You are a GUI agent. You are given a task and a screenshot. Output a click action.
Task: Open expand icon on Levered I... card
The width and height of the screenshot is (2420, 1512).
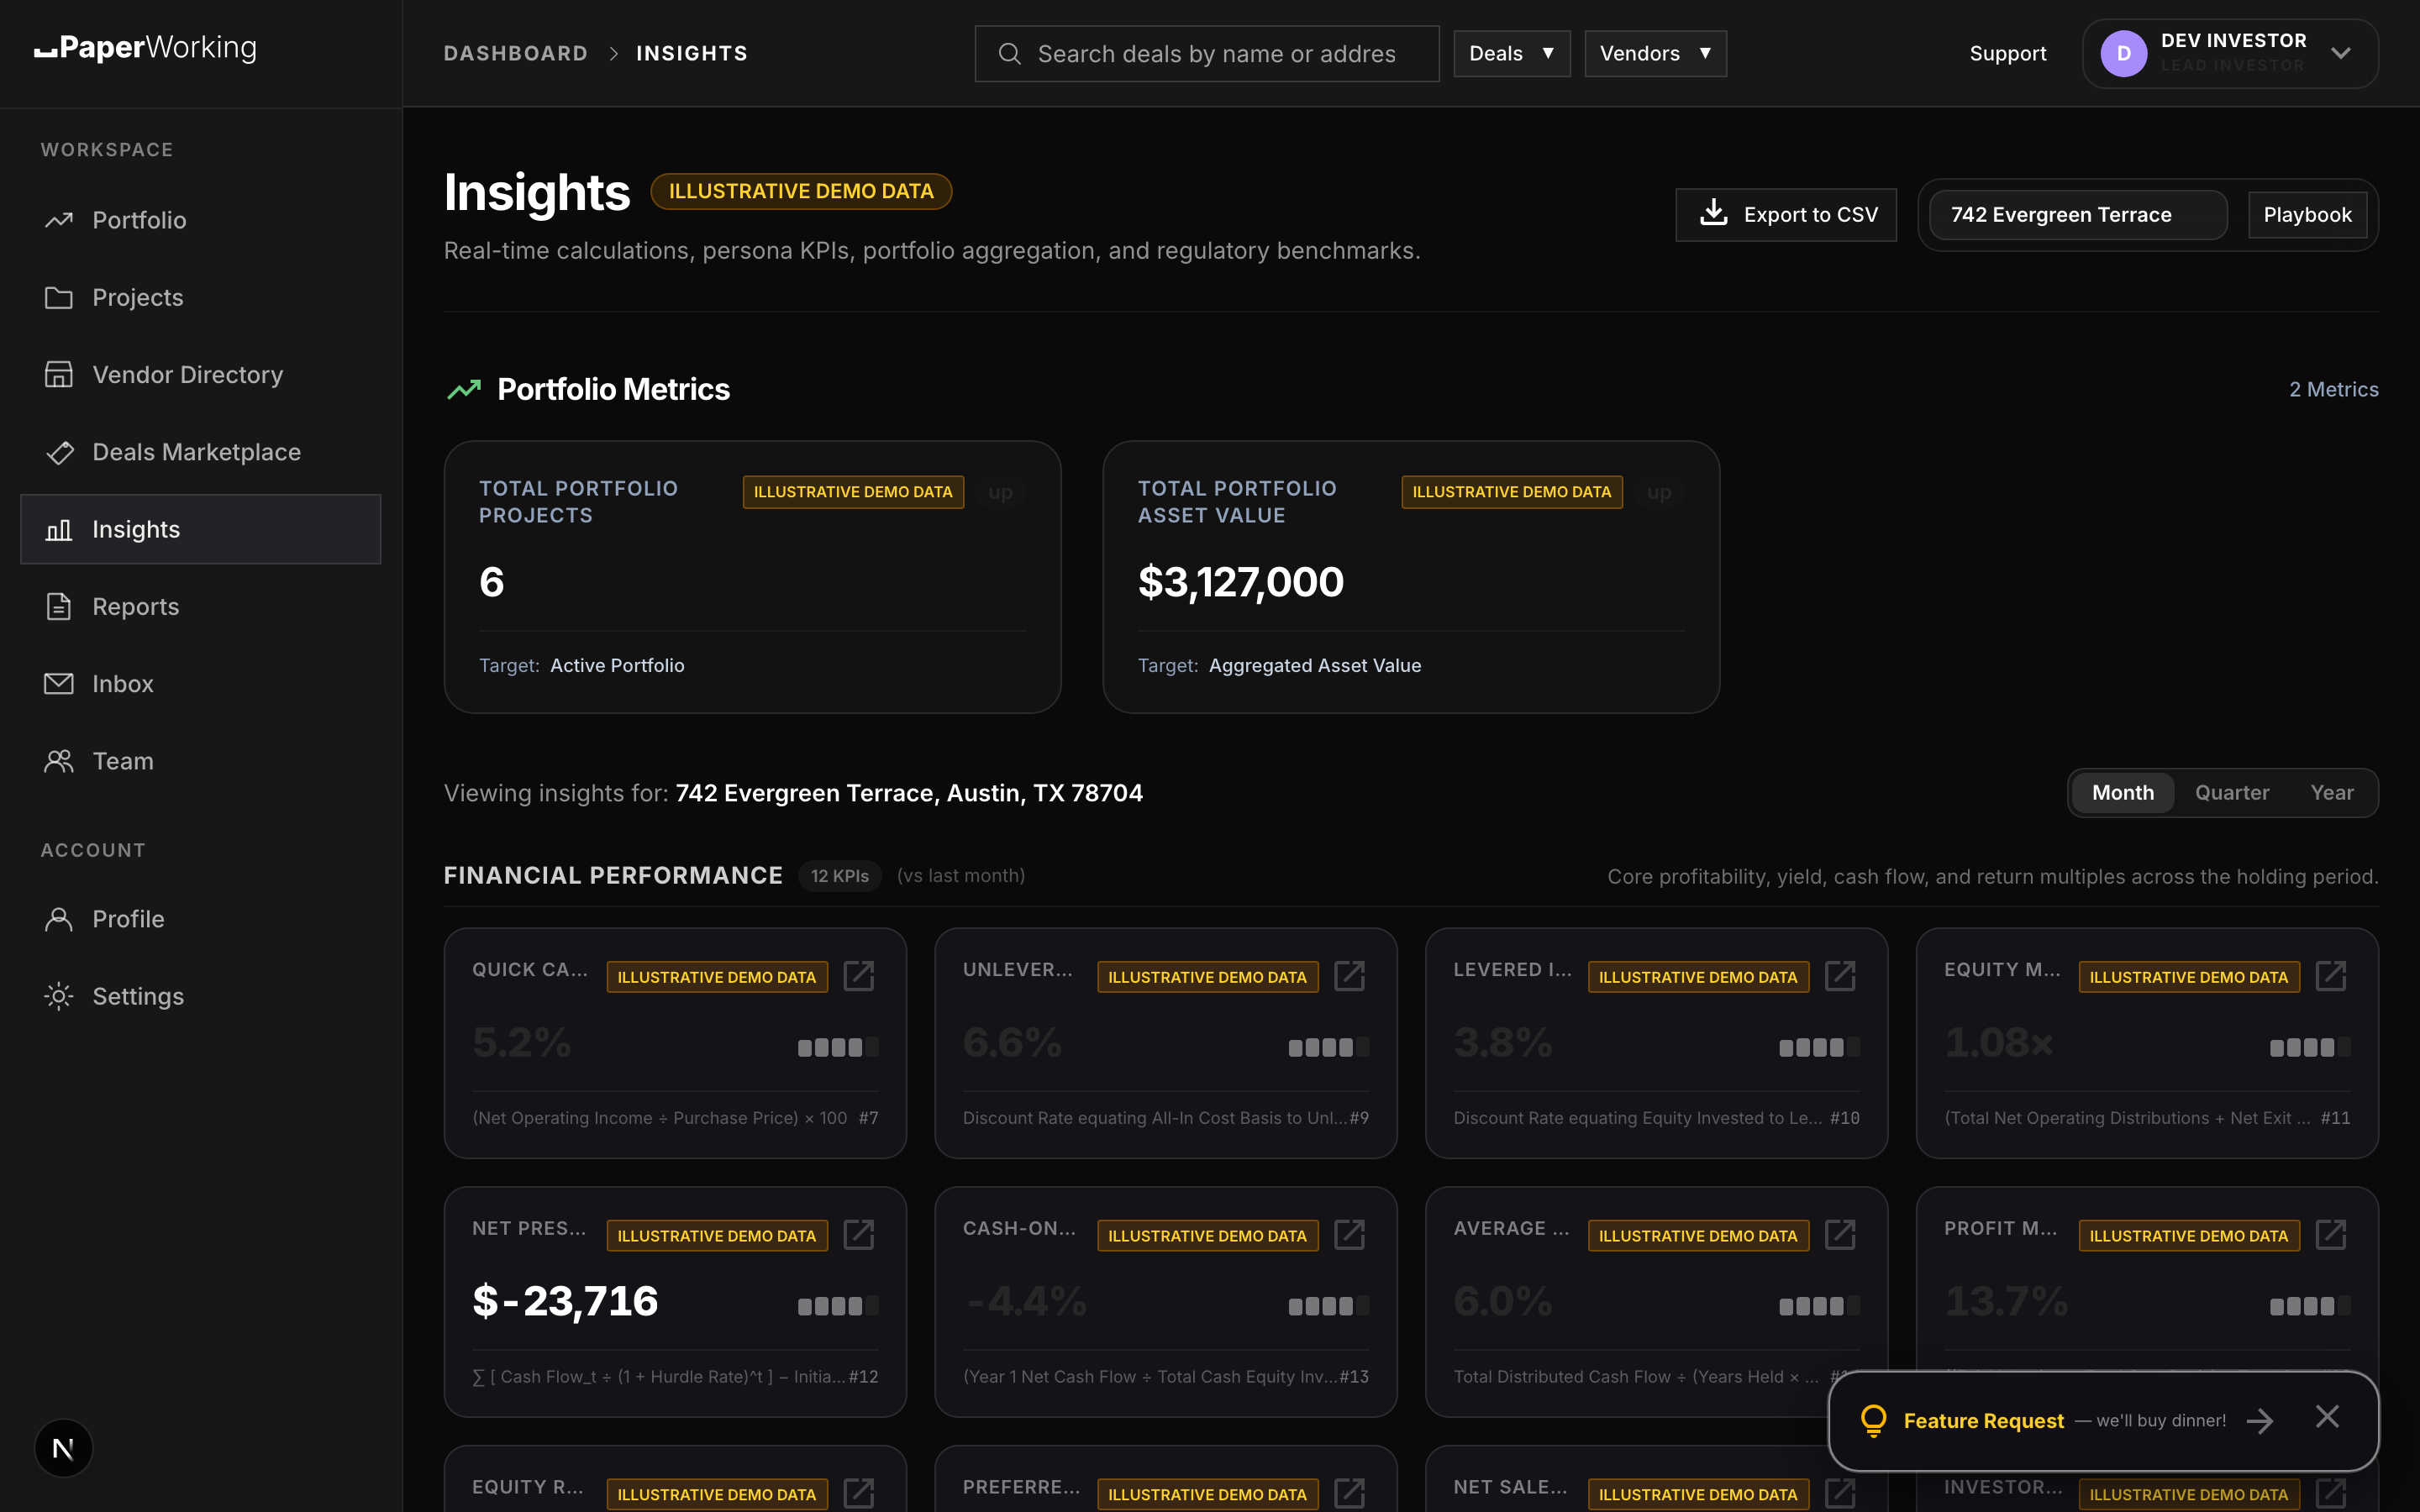(1840, 976)
